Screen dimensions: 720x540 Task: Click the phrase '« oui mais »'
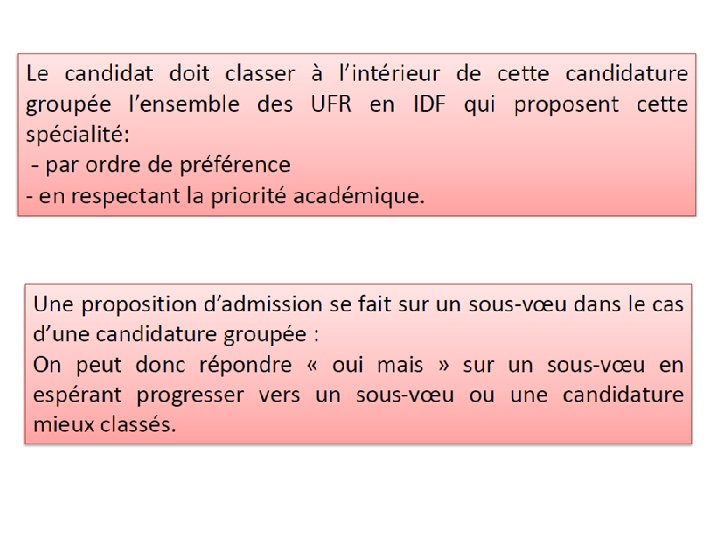click(378, 365)
